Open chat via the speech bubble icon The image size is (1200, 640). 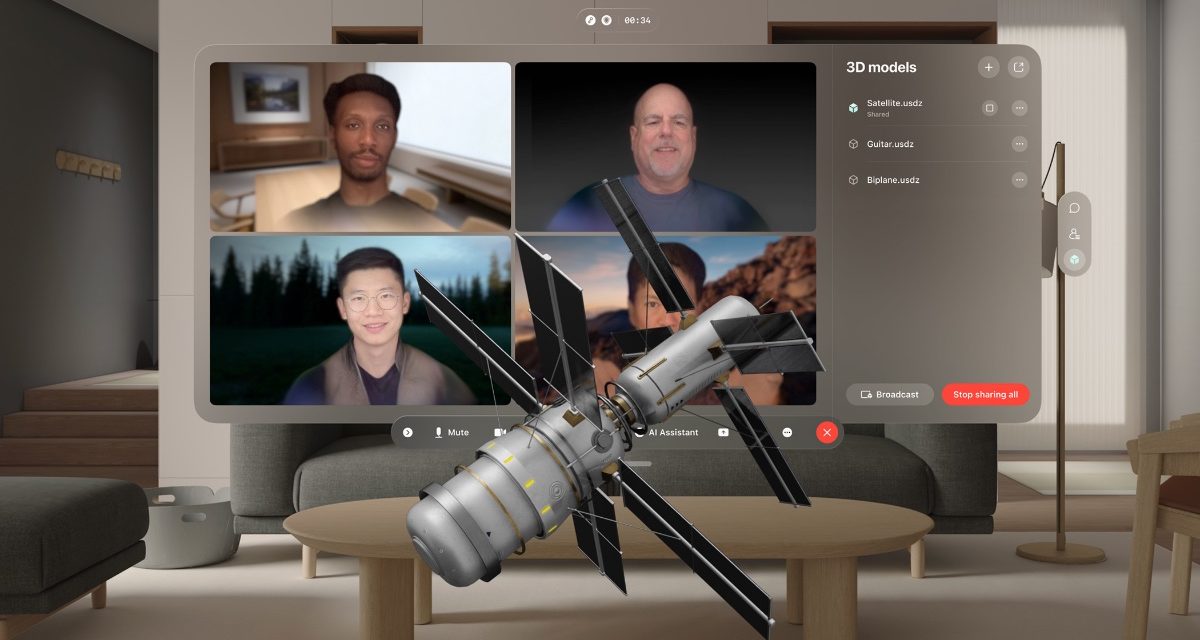[1075, 209]
